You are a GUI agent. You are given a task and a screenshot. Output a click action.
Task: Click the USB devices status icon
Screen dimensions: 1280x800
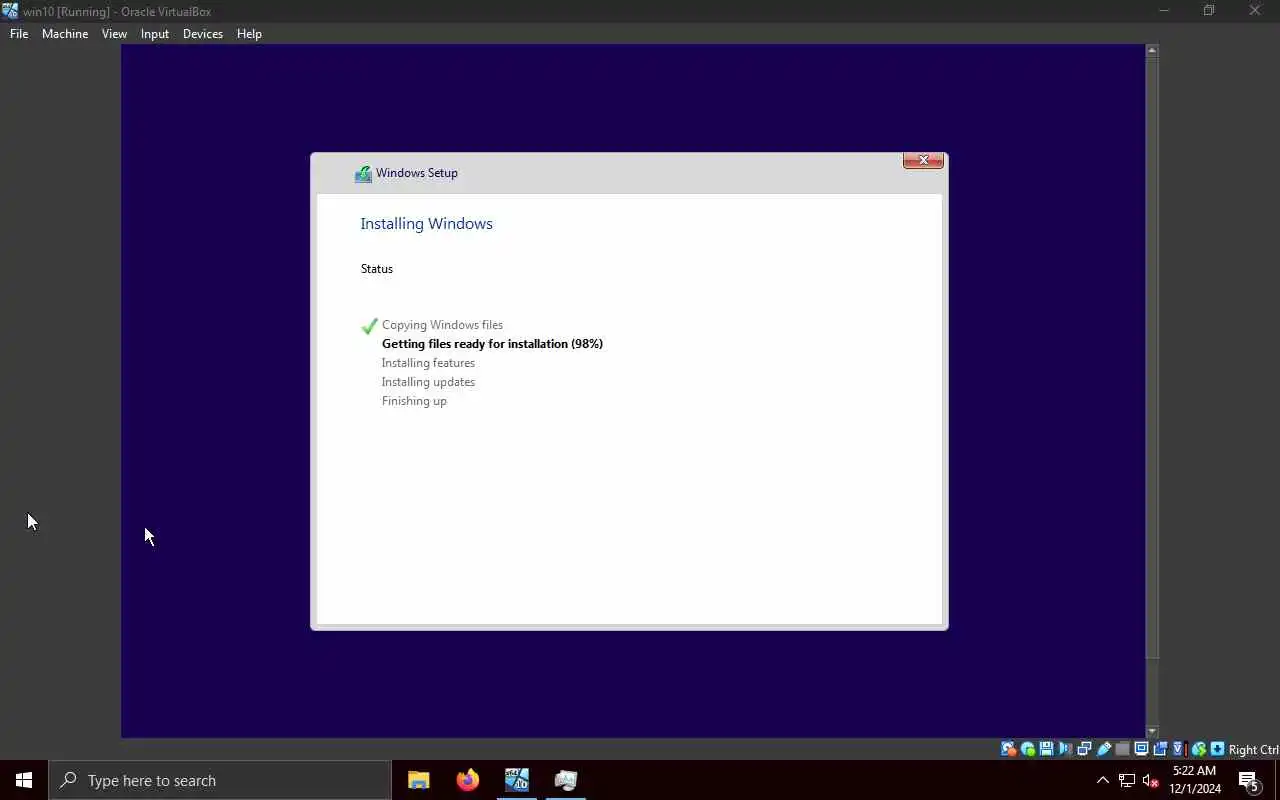point(1103,749)
